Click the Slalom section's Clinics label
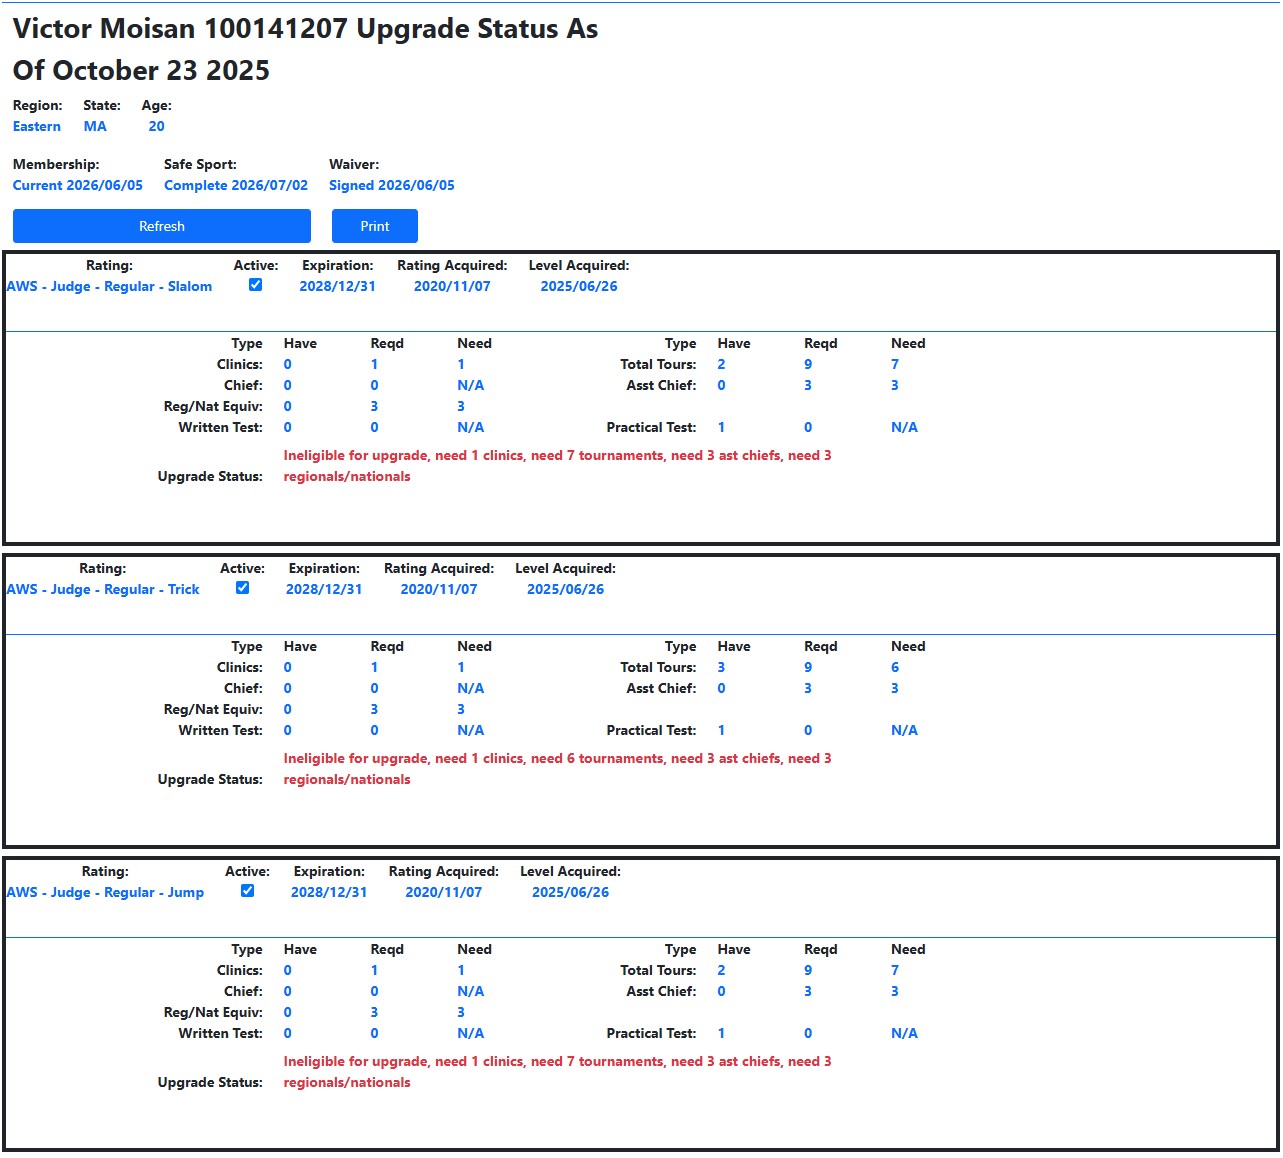Viewport: 1283px width, 1158px height. click(x=240, y=364)
